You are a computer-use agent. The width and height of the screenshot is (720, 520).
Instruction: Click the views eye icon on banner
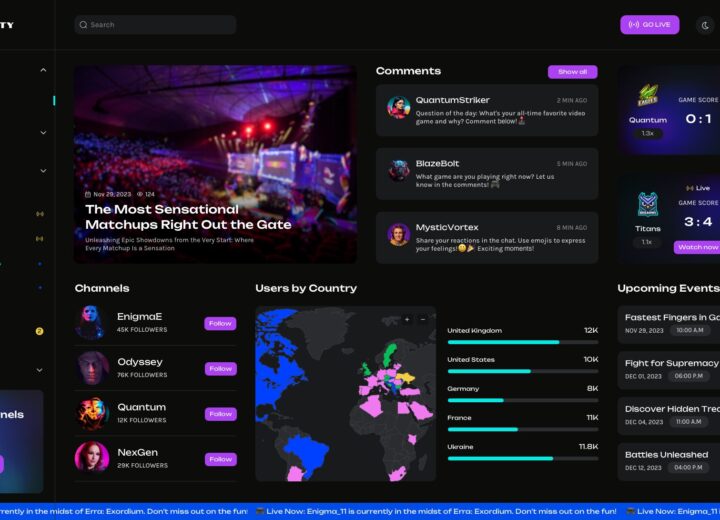(x=140, y=194)
